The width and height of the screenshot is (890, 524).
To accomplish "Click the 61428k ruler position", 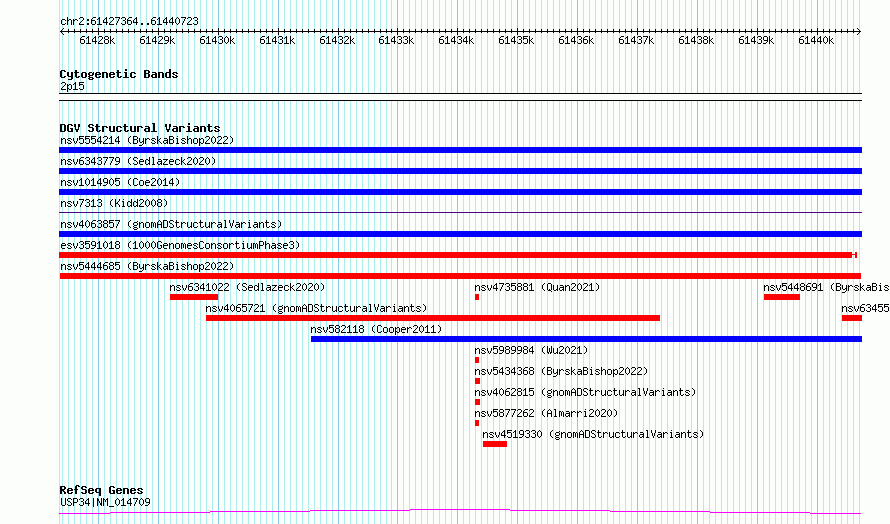I will click(x=97, y=40).
